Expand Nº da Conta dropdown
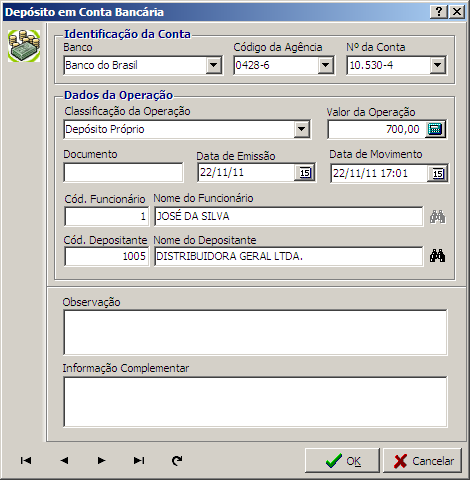 [437, 65]
